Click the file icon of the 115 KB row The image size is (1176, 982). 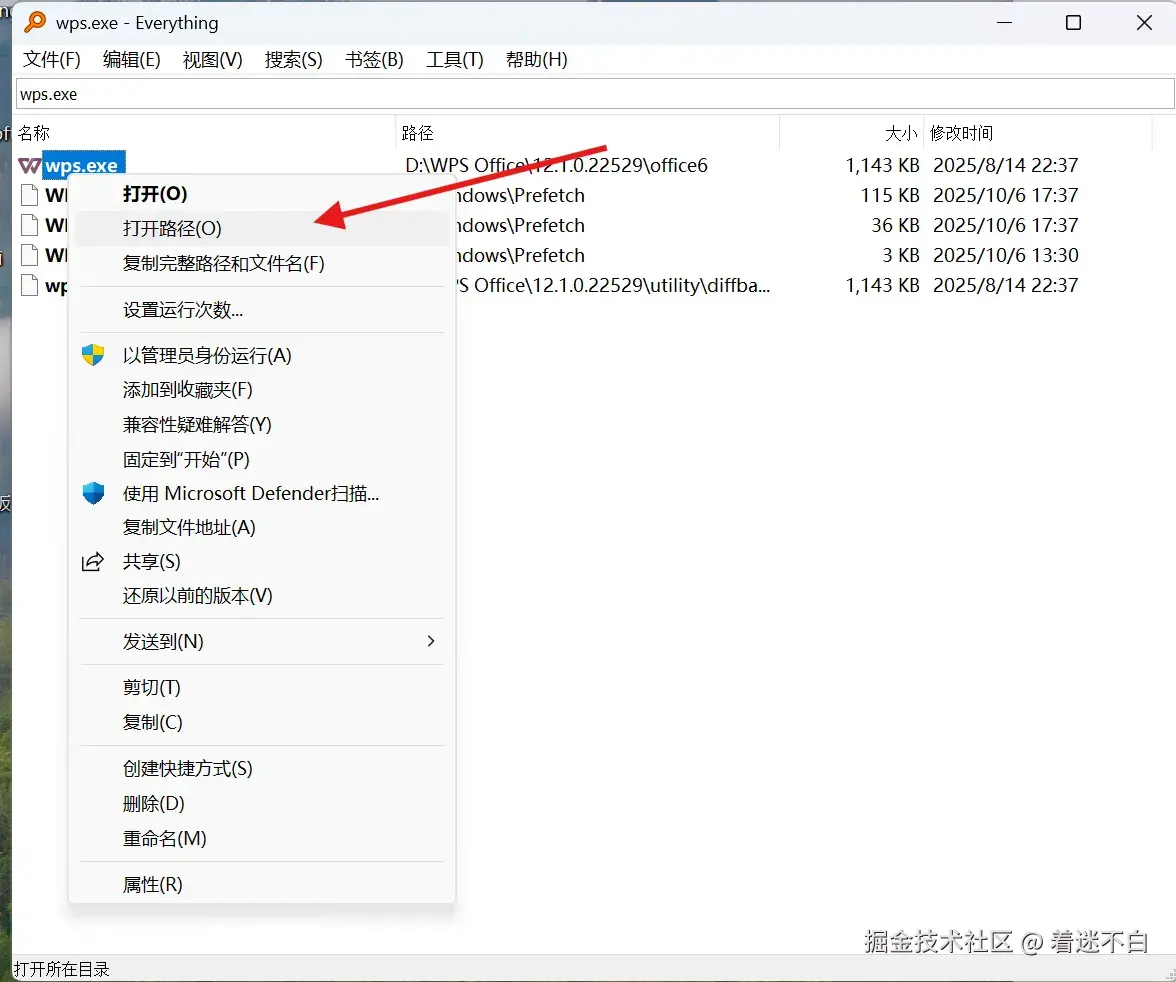click(x=29, y=195)
